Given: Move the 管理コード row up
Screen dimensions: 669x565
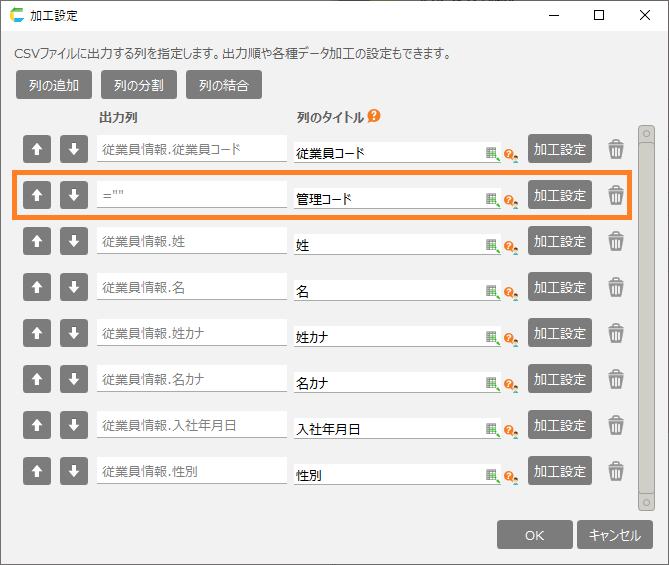Looking at the screenshot, I should tap(36, 195).
